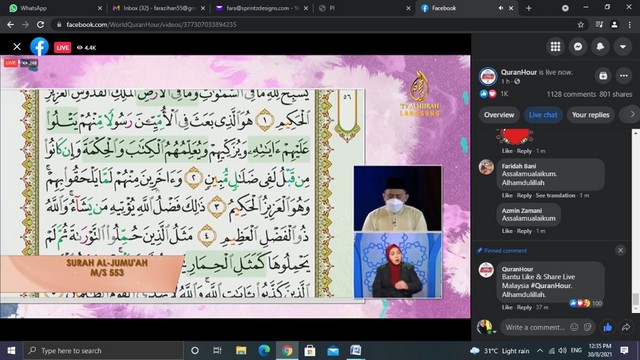Expand the account dropdown arrow
Viewport: 640px width, 360px height.
point(622,47)
